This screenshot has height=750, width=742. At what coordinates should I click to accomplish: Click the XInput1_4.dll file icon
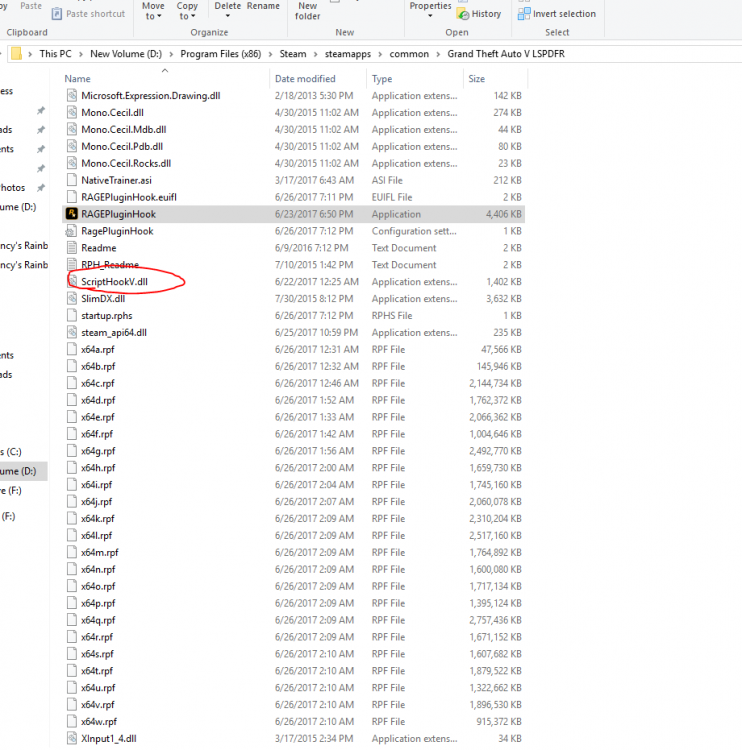[x=72, y=739]
